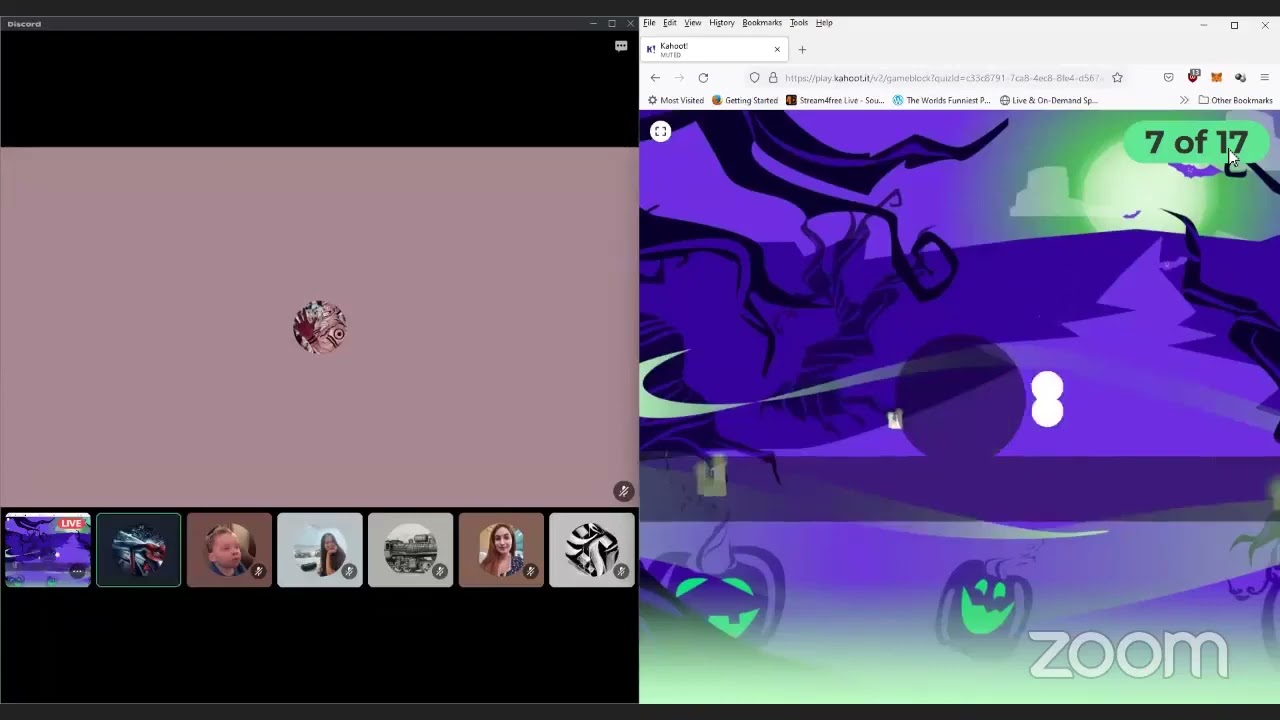
Task: Open The Worlds Funniest bookmark
Action: pyautogui.click(x=941, y=100)
